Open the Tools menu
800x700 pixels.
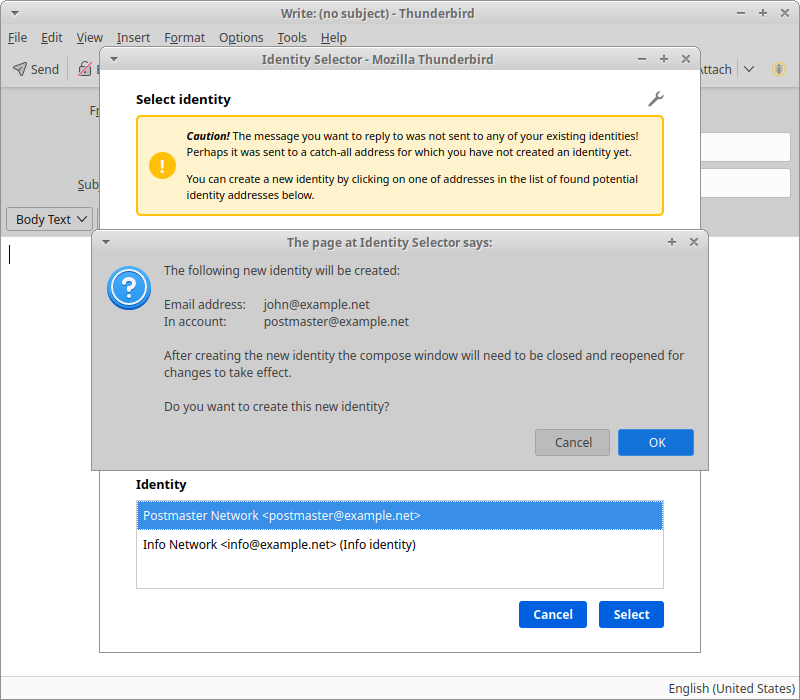(292, 38)
